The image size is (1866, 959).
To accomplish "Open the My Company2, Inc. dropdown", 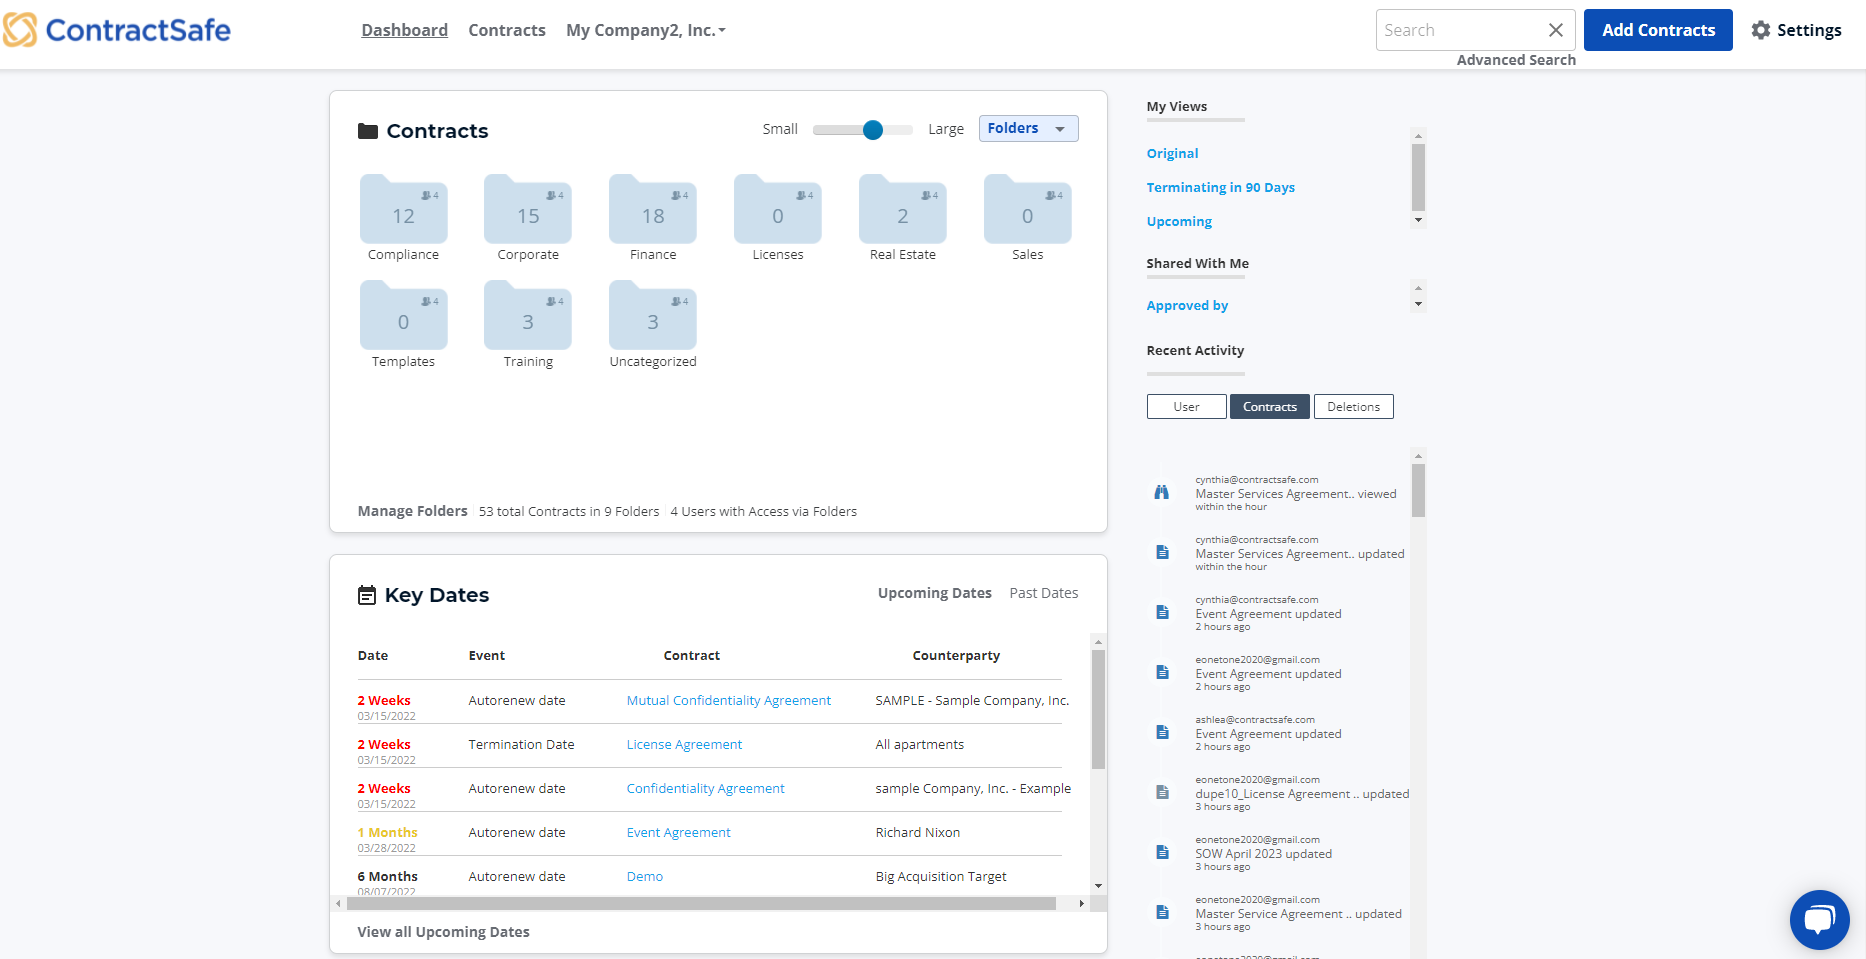I will coord(645,30).
